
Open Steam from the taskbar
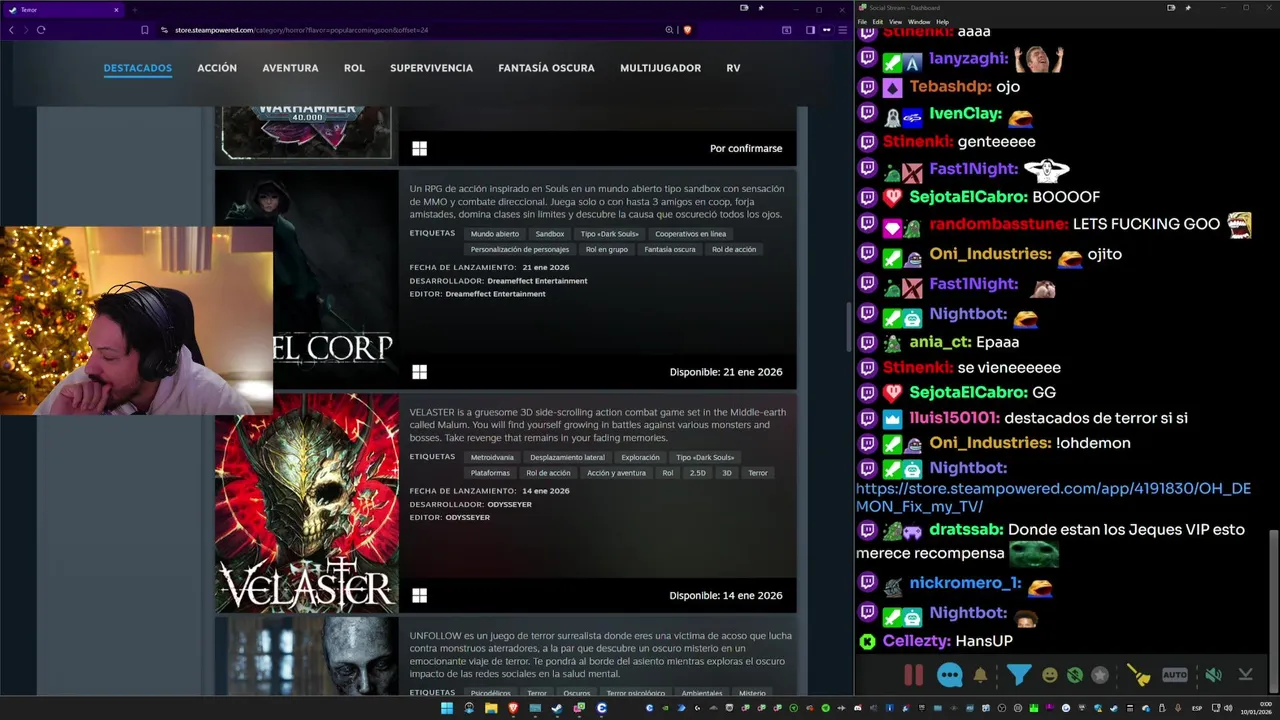tap(557, 708)
